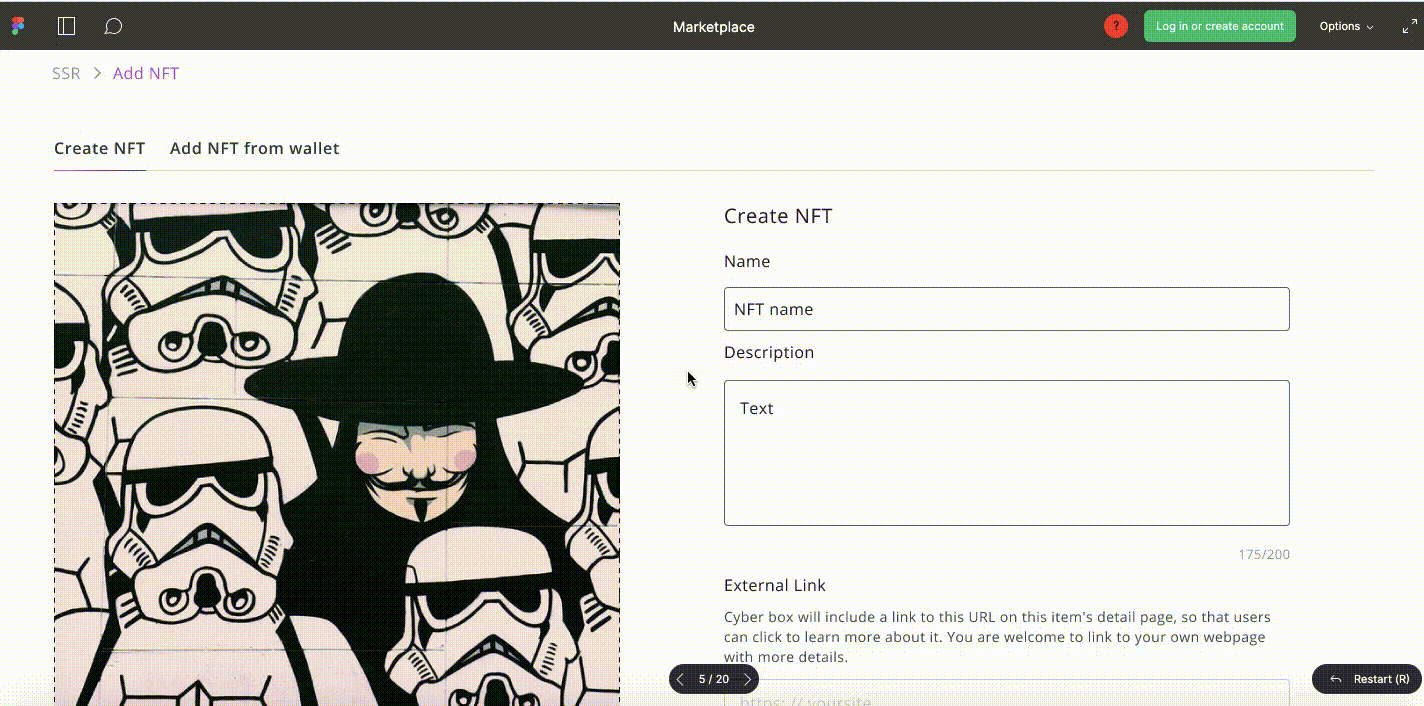Click the Restart (R) button
Image resolution: width=1424 pixels, height=706 pixels.
1367,679
